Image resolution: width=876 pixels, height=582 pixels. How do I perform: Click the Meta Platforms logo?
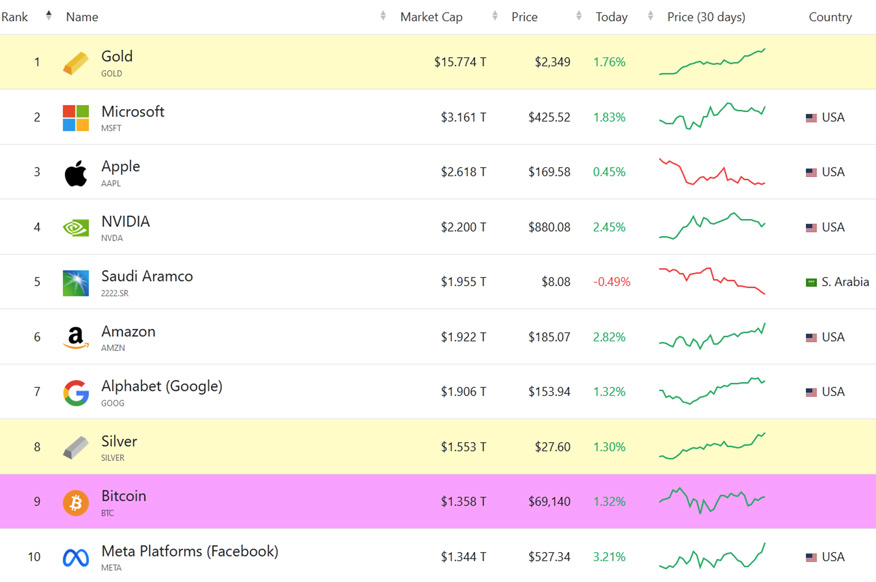(x=76, y=558)
